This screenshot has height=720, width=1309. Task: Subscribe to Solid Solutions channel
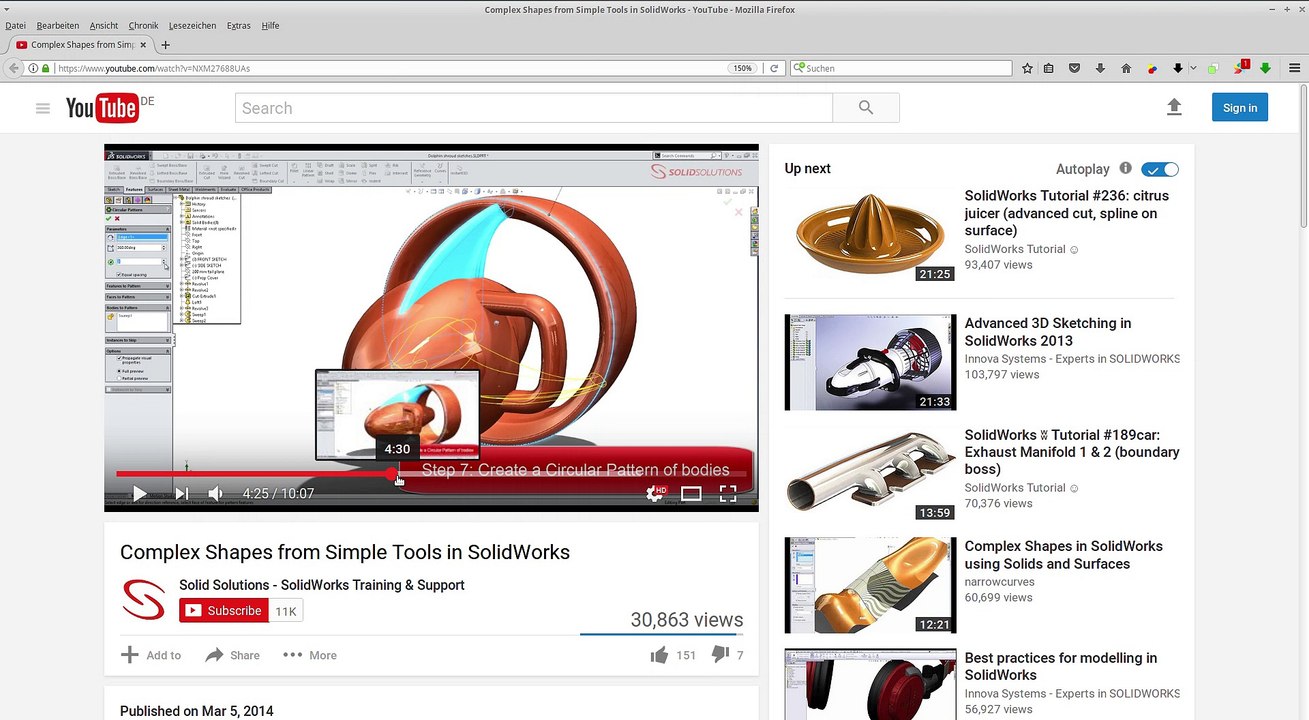pos(224,611)
